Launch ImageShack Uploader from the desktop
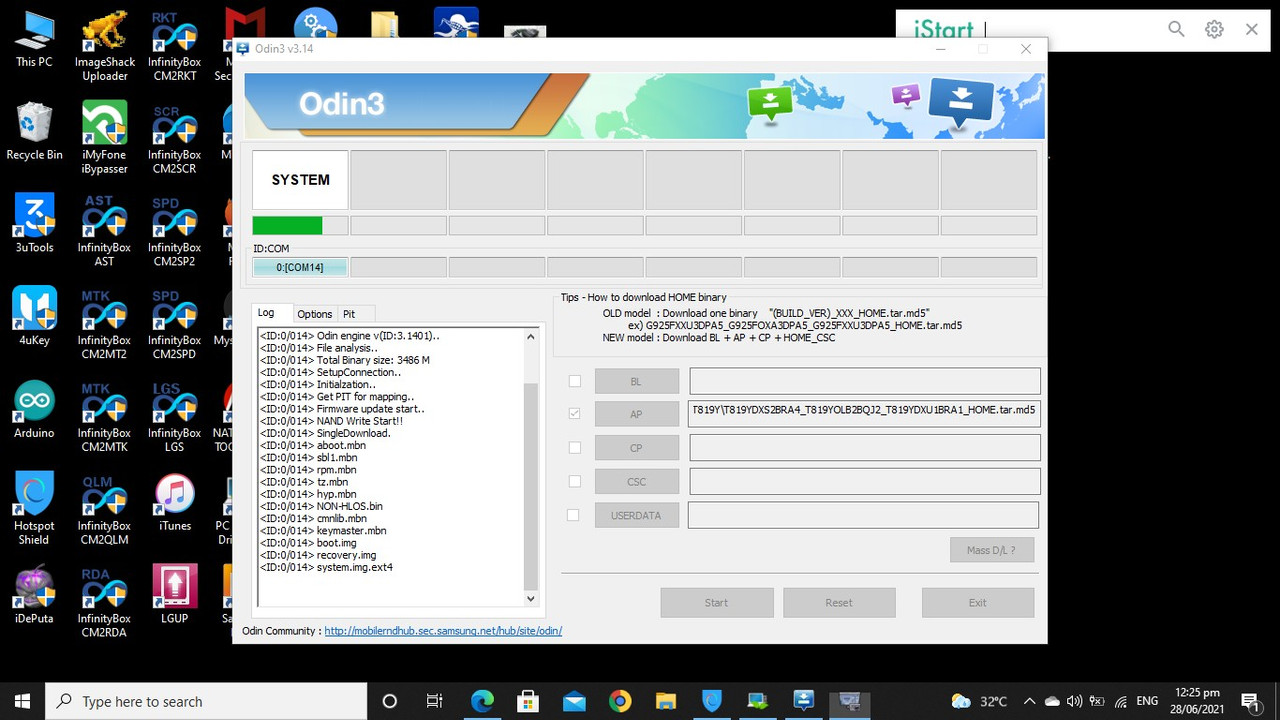 pyautogui.click(x=105, y=47)
